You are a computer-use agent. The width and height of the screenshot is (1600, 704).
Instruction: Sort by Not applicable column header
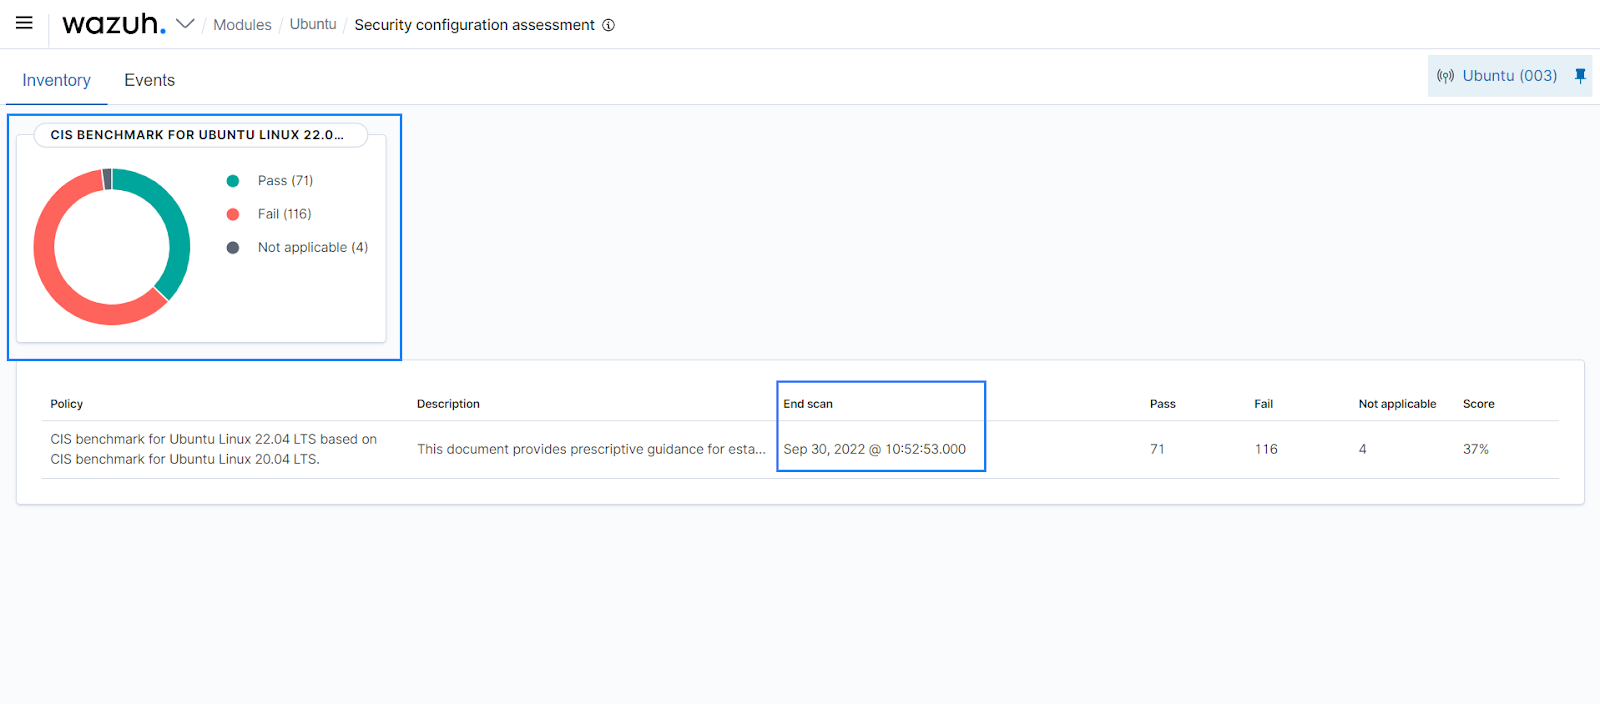click(1397, 404)
